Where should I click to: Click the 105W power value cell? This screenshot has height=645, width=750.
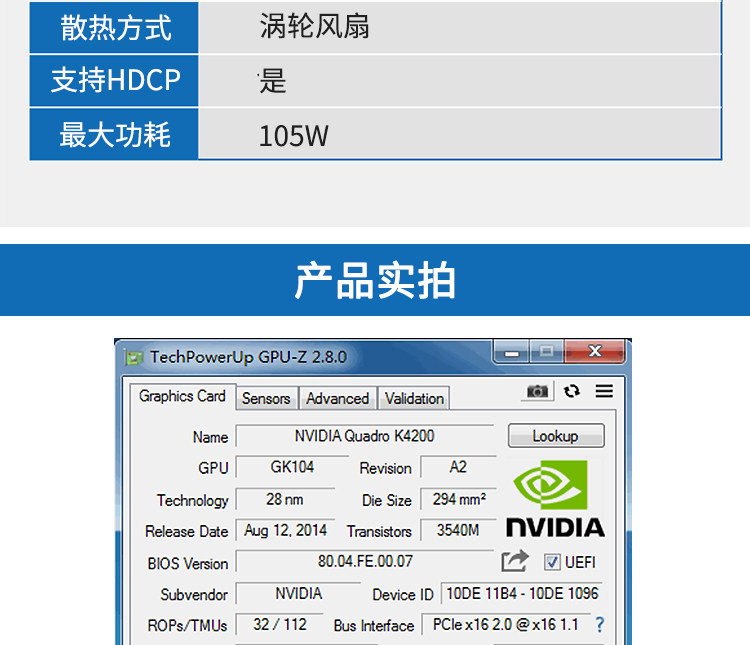460,134
